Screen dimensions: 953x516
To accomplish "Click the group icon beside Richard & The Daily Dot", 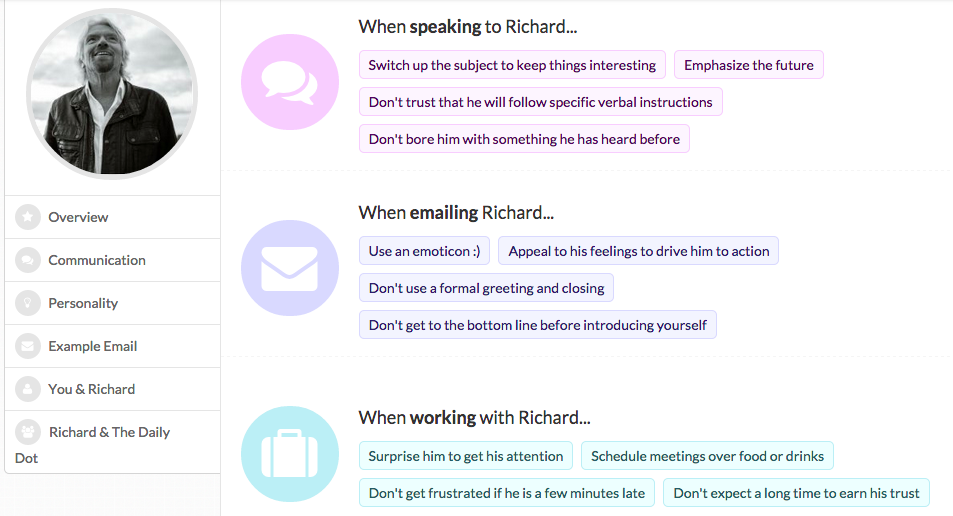I will click(x=29, y=432).
